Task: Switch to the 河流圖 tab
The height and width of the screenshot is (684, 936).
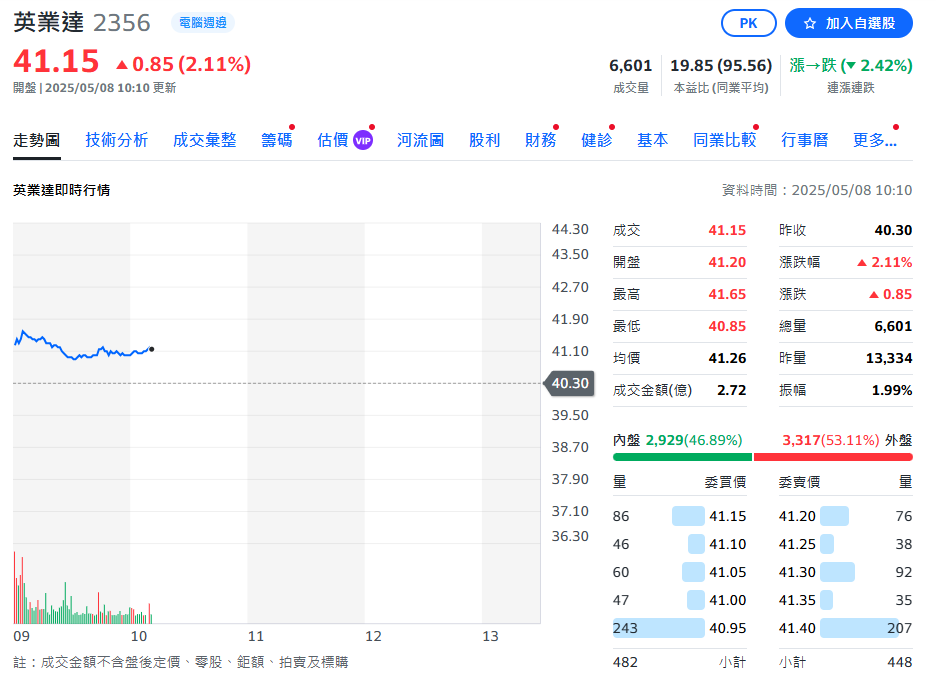Action: click(421, 140)
